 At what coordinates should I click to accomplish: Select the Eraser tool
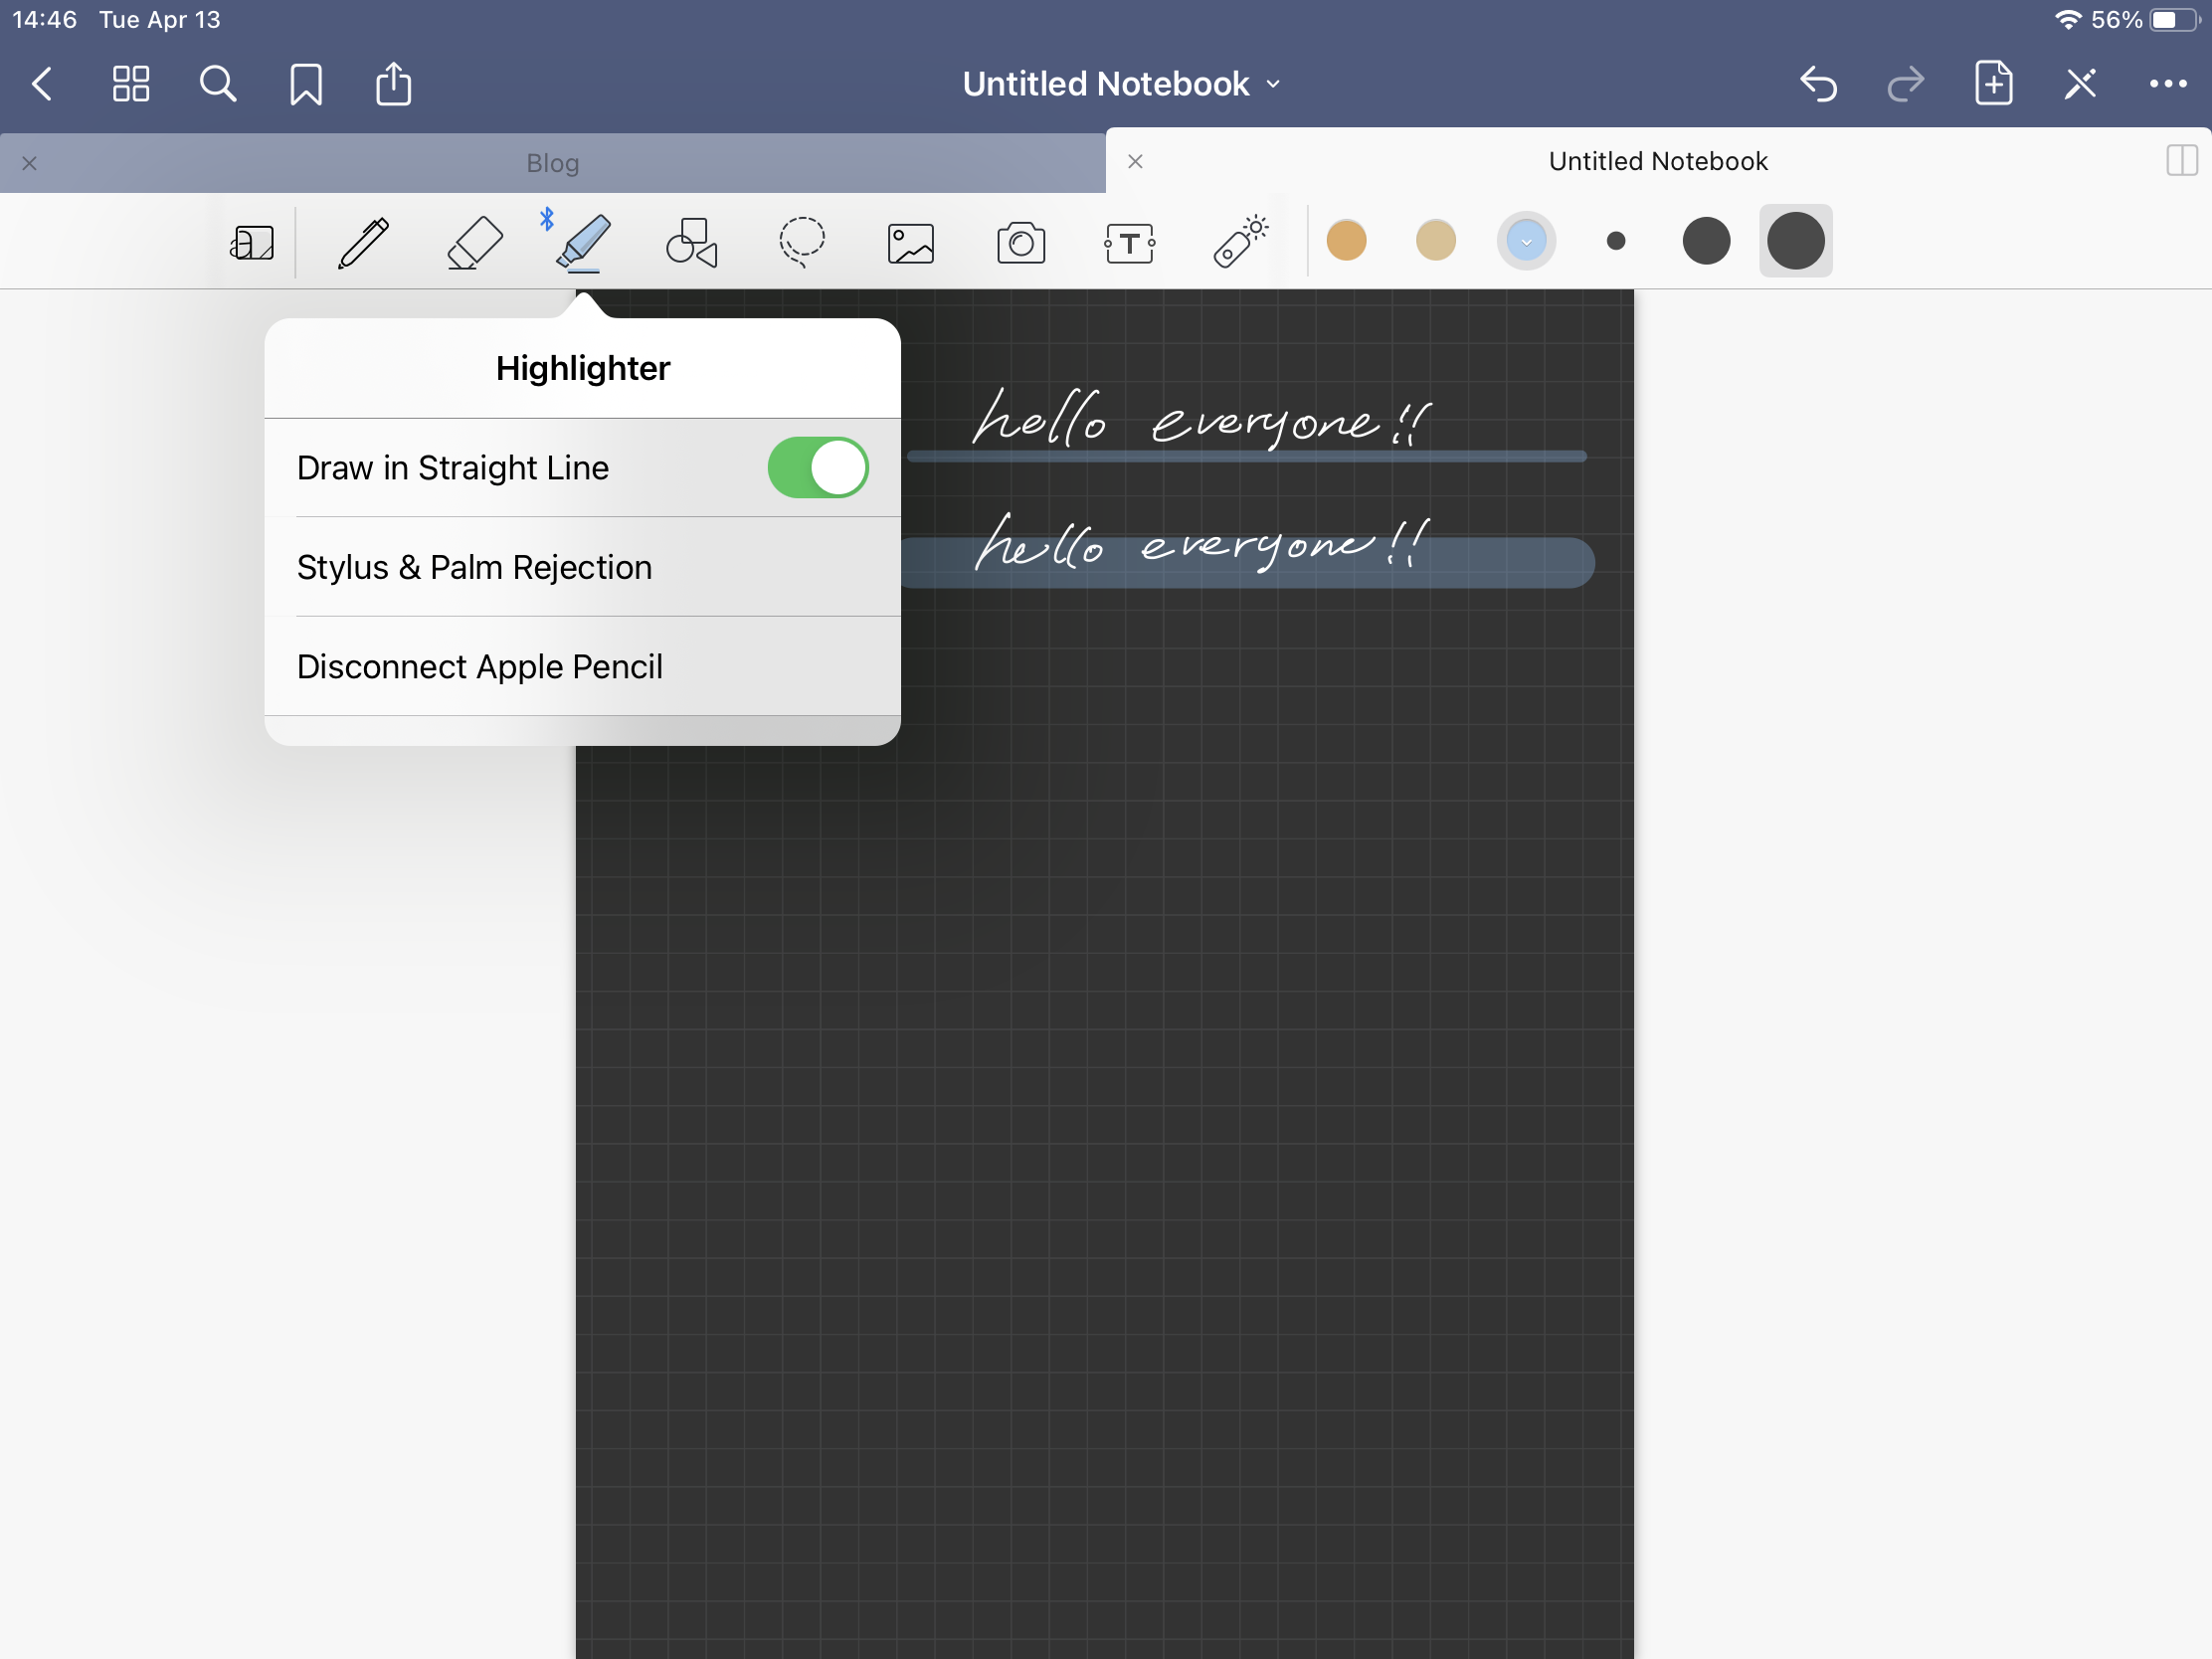pos(474,243)
